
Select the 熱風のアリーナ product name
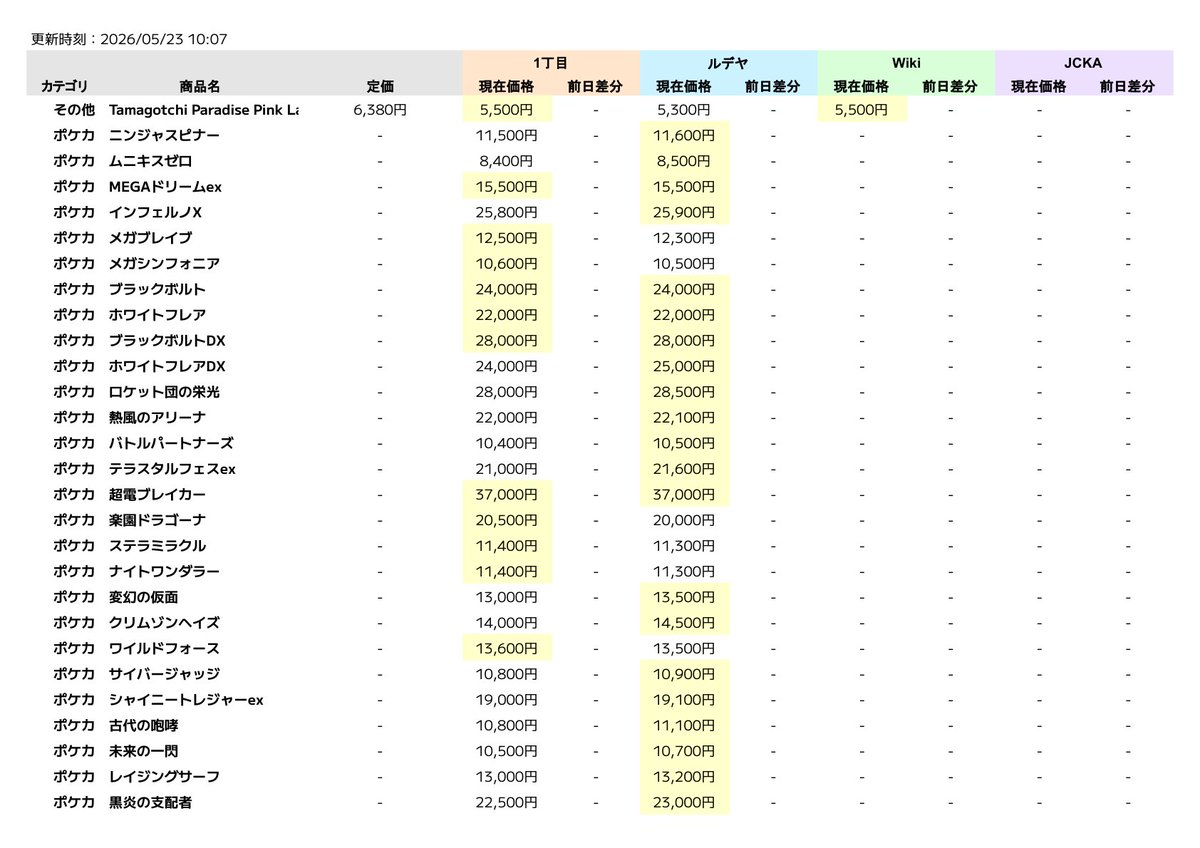157,418
